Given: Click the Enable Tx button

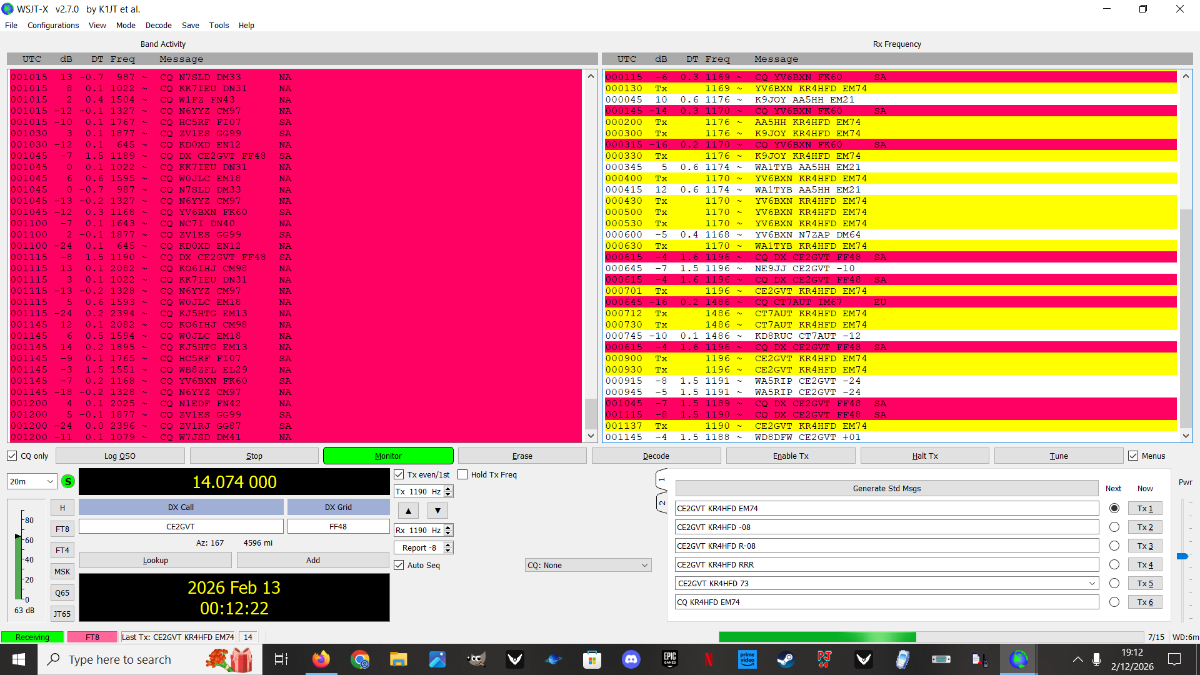Looking at the screenshot, I should click(790, 456).
